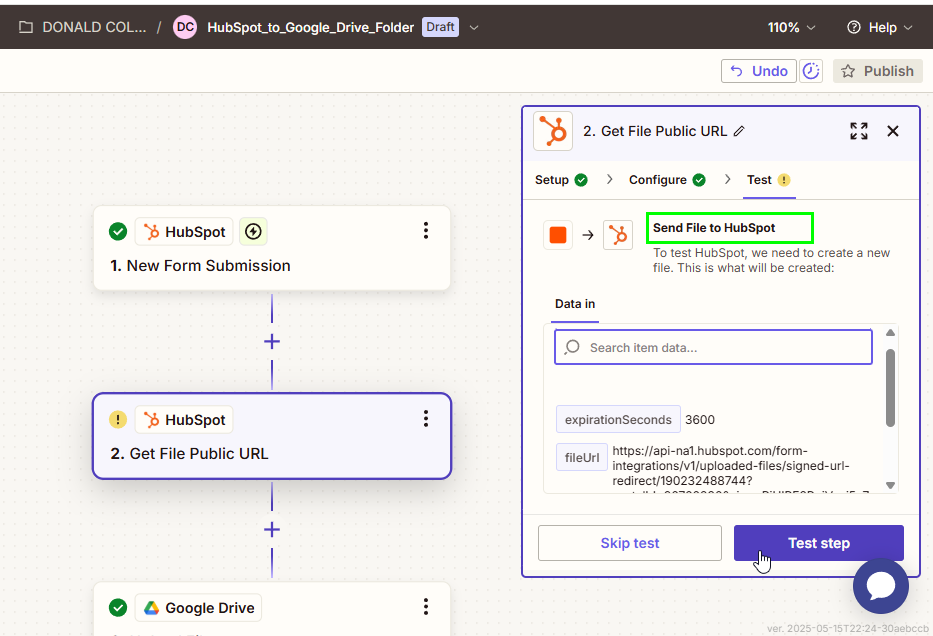The height and width of the screenshot is (636, 933).
Task: Click the Undo button
Action: coord(759,71)
